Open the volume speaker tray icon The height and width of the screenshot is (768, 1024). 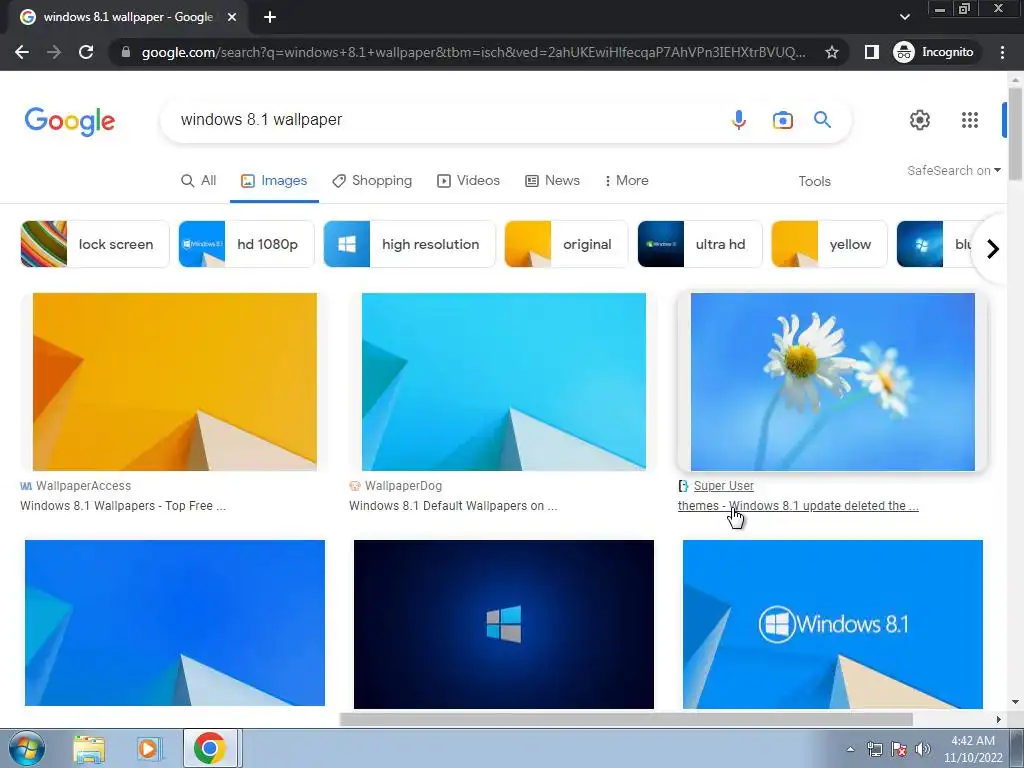click(922, 749)
